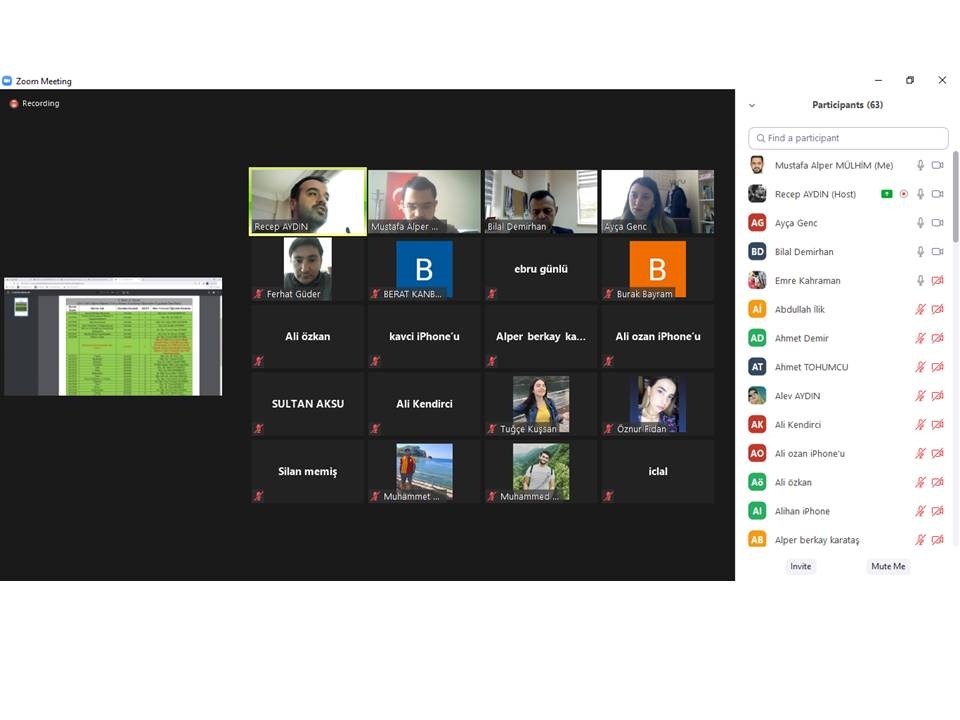
Task: Click the microphone icon for Ayça Genc
Action: 920,223
